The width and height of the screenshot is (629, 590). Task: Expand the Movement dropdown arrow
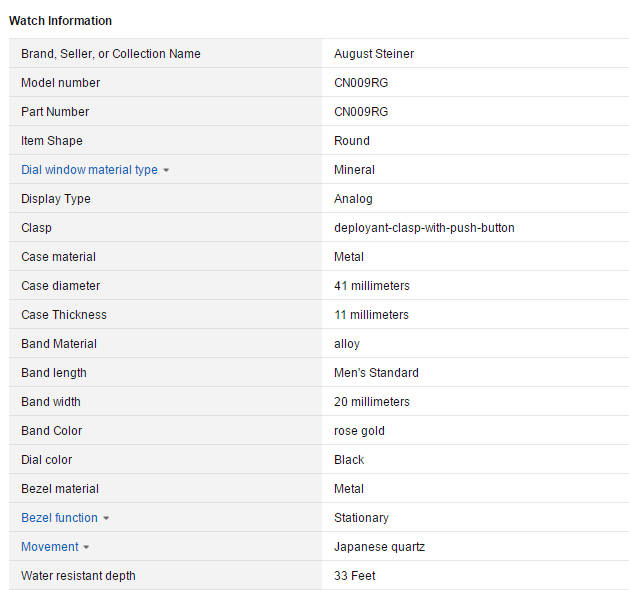(x=86, y=547)
